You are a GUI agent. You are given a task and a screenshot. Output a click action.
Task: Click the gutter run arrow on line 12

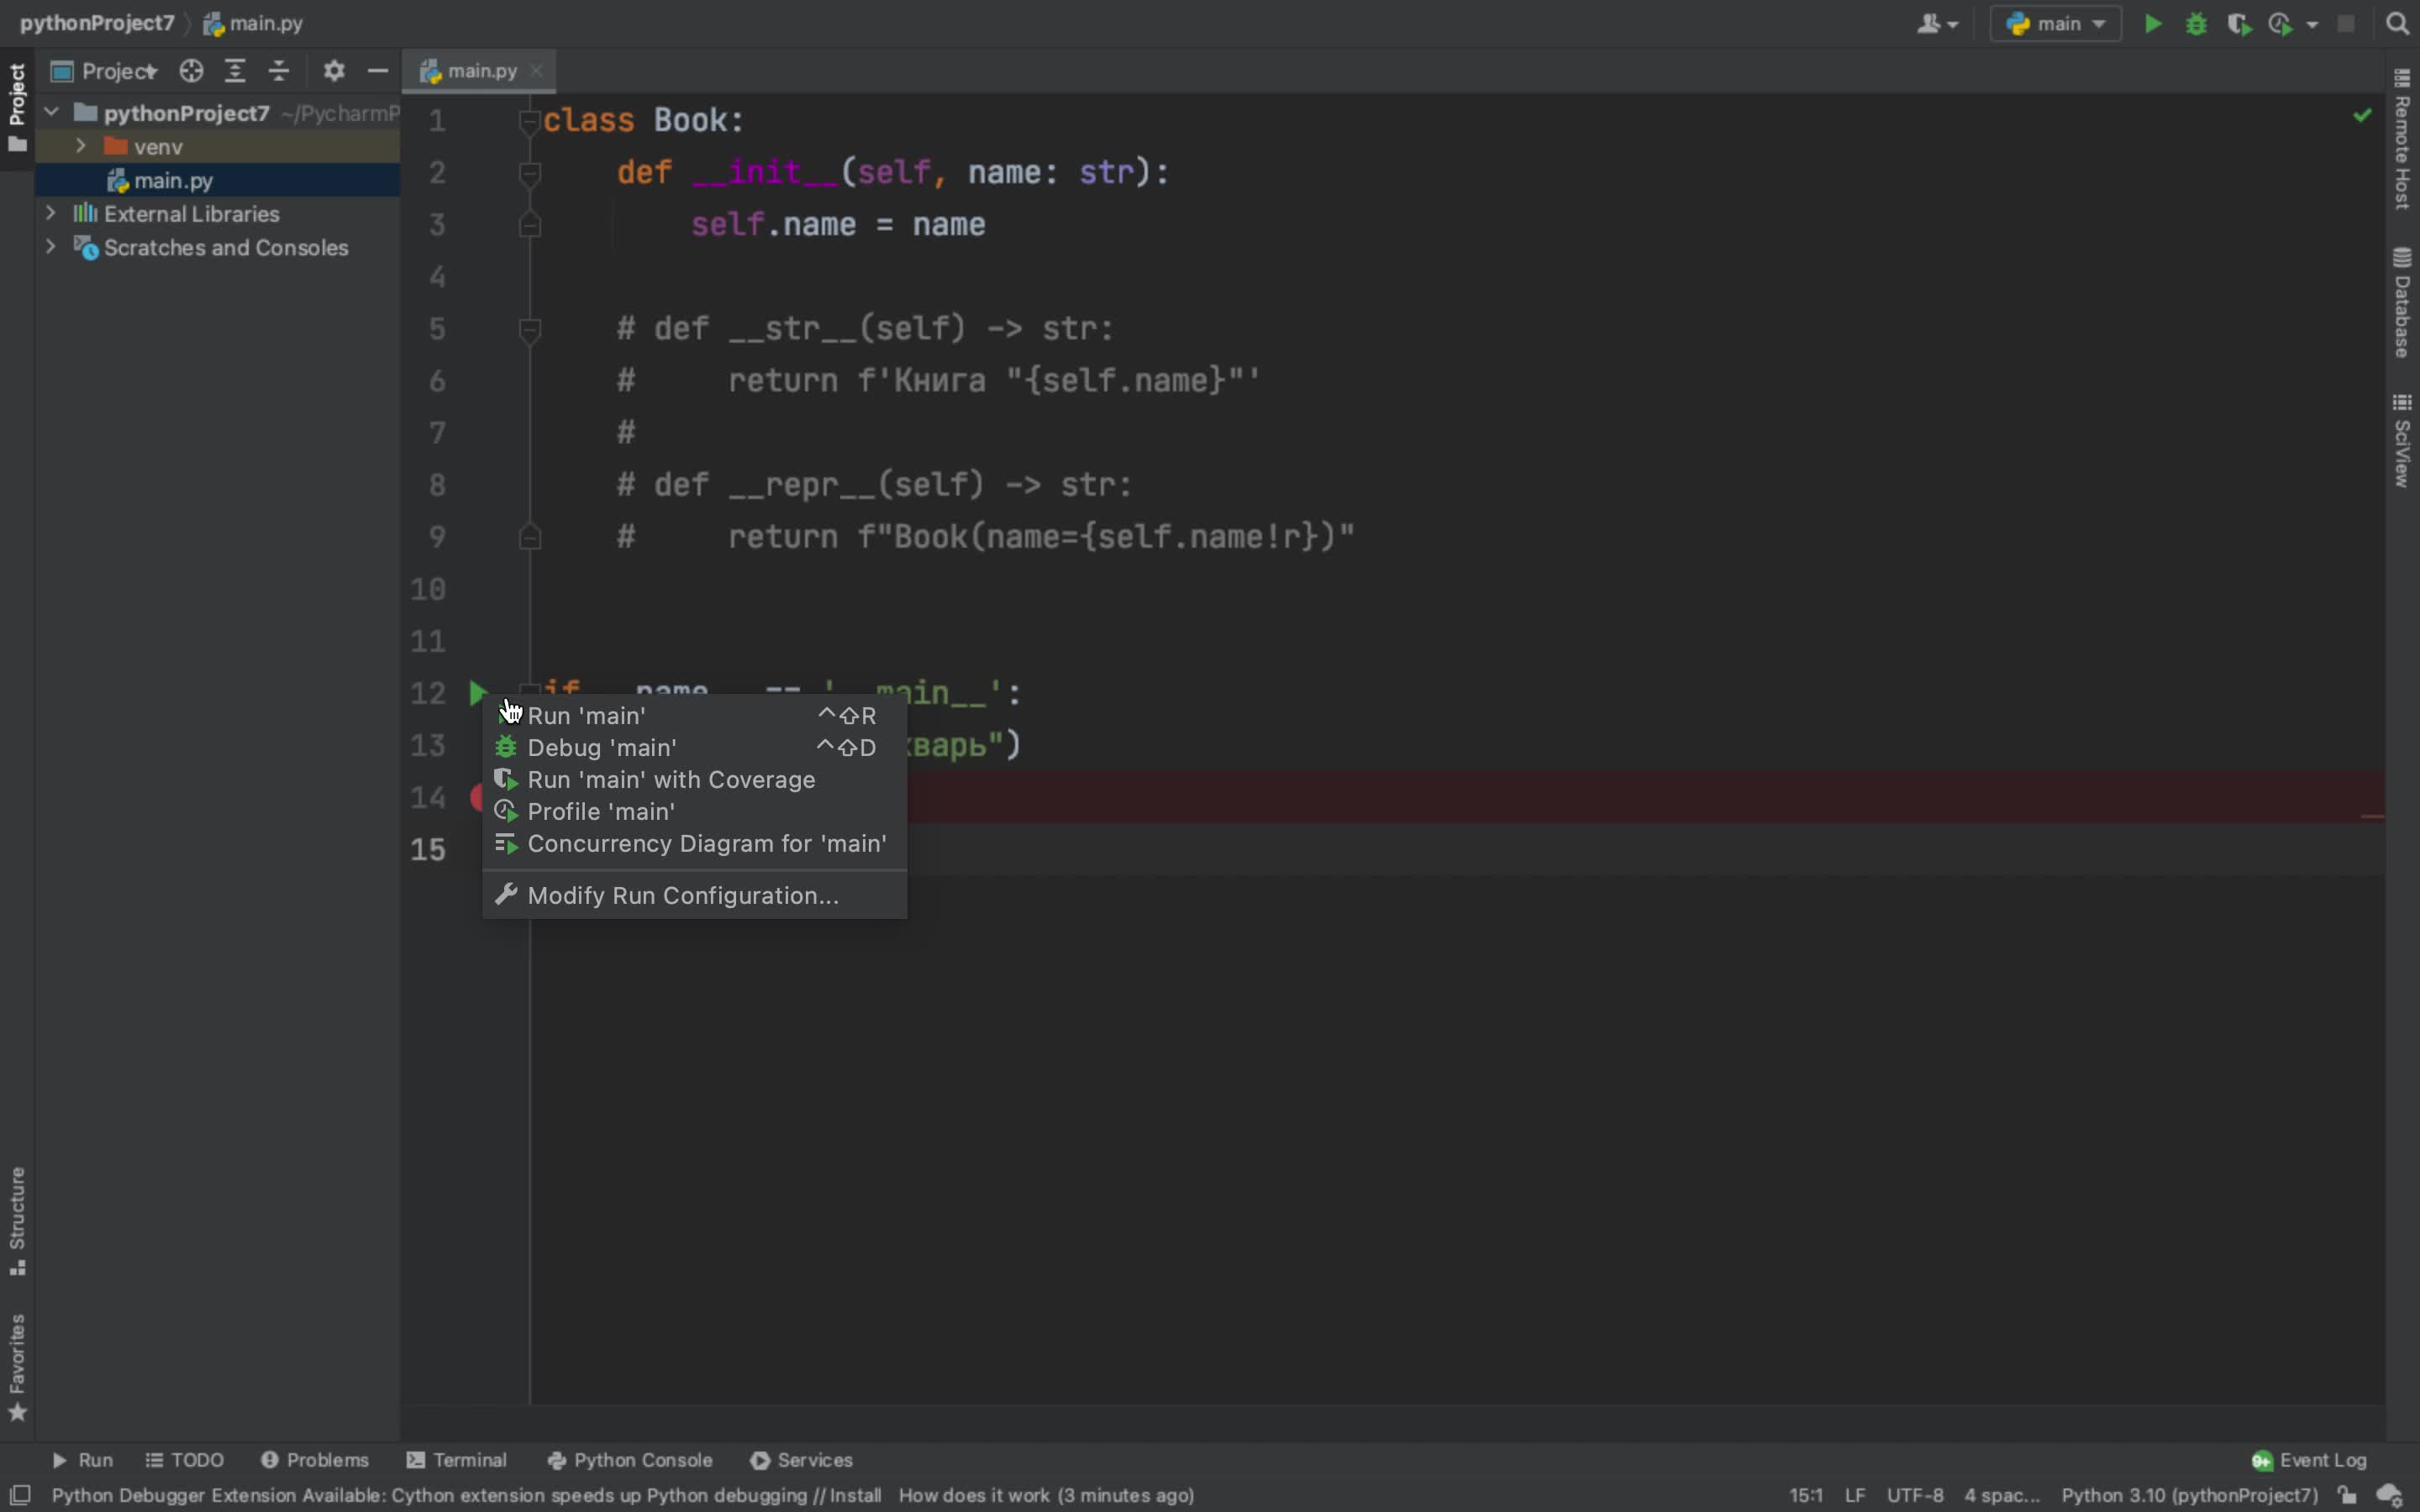coord(478,692)
